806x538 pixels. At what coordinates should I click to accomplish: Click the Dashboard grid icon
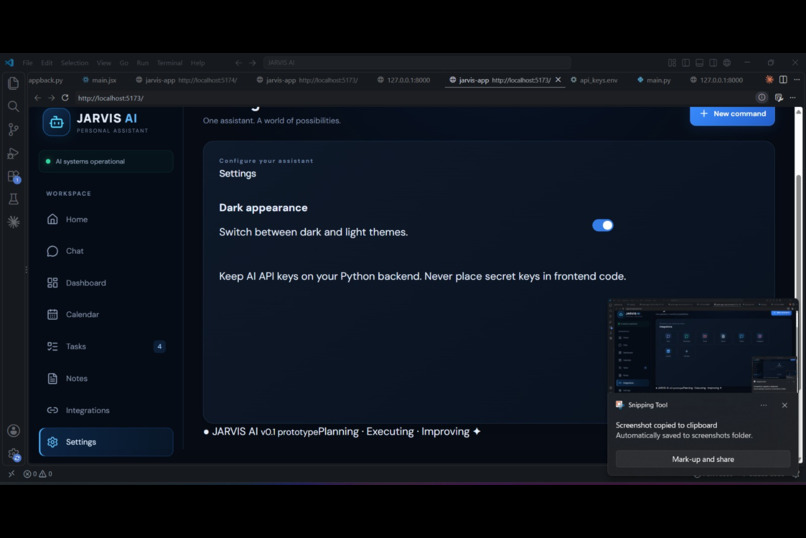click(52, 283)
